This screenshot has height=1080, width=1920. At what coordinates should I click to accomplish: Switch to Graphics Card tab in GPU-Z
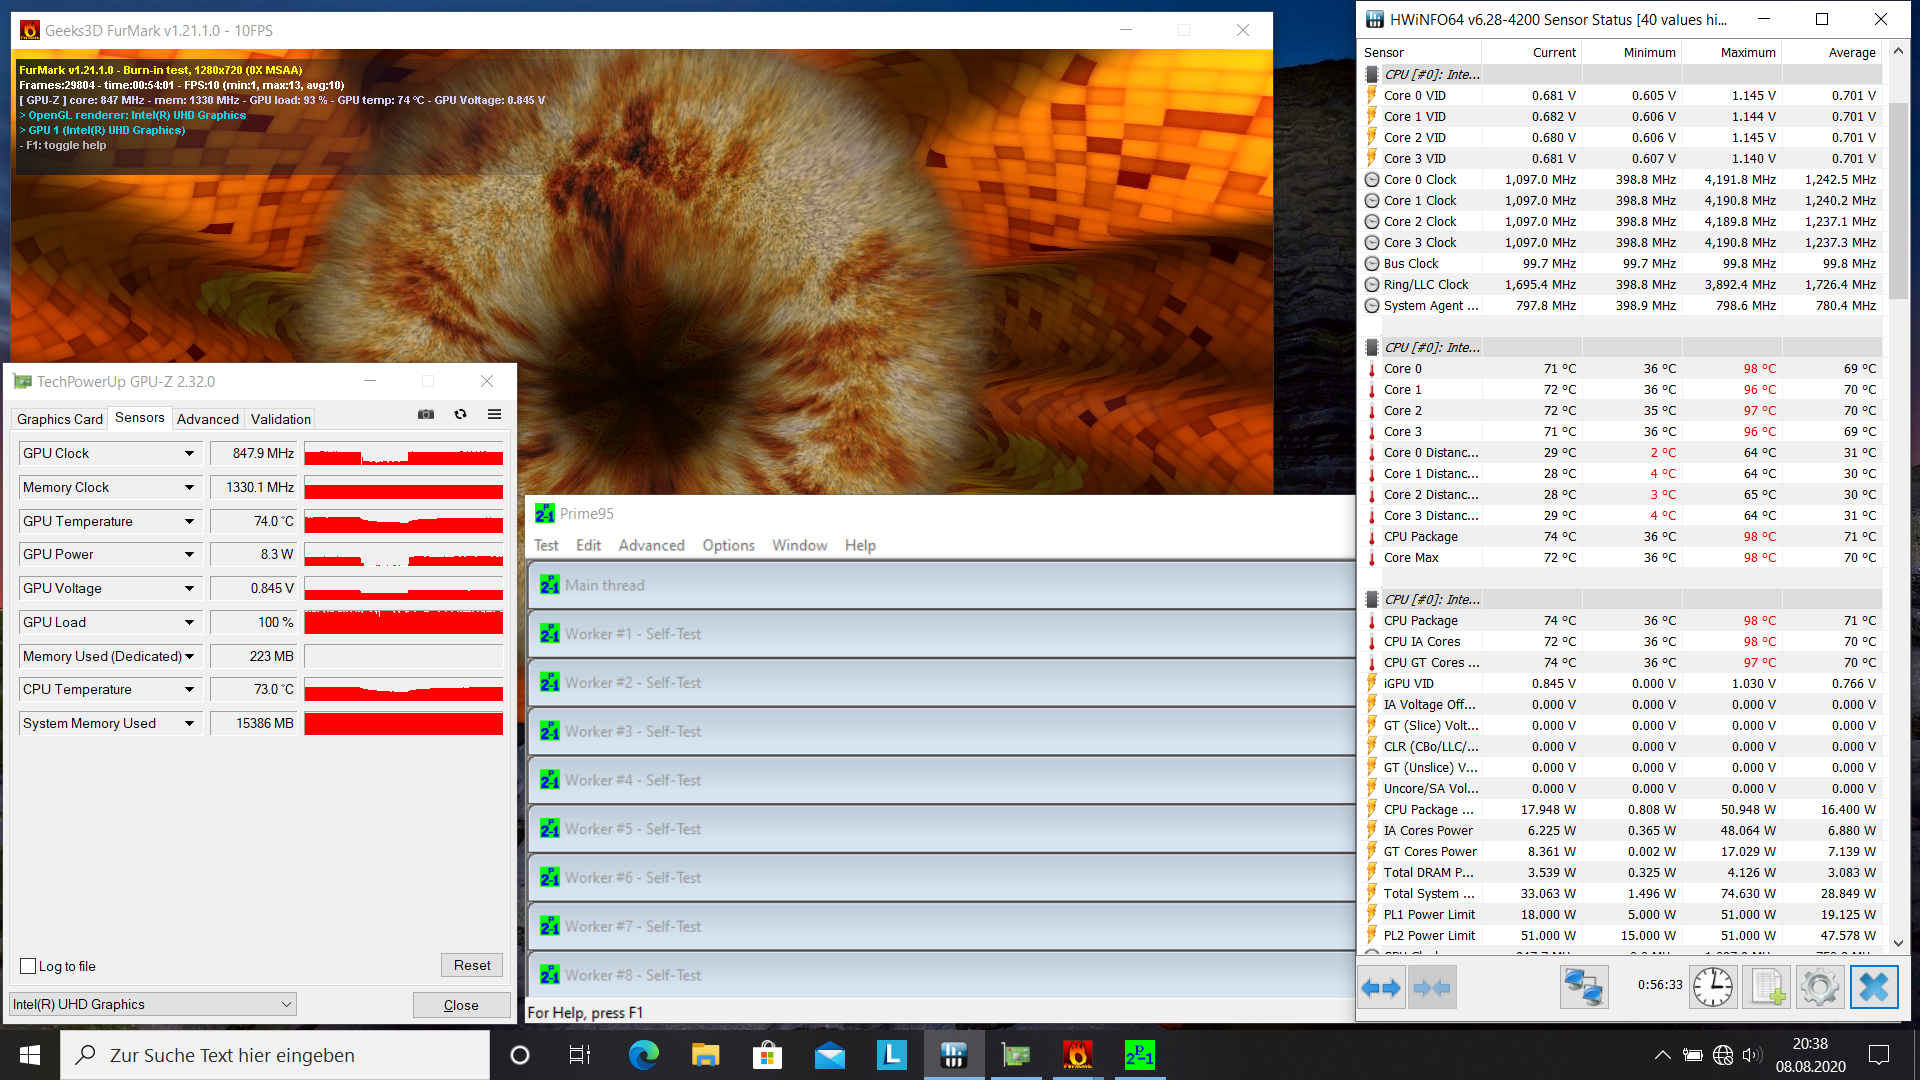[60, 419]
